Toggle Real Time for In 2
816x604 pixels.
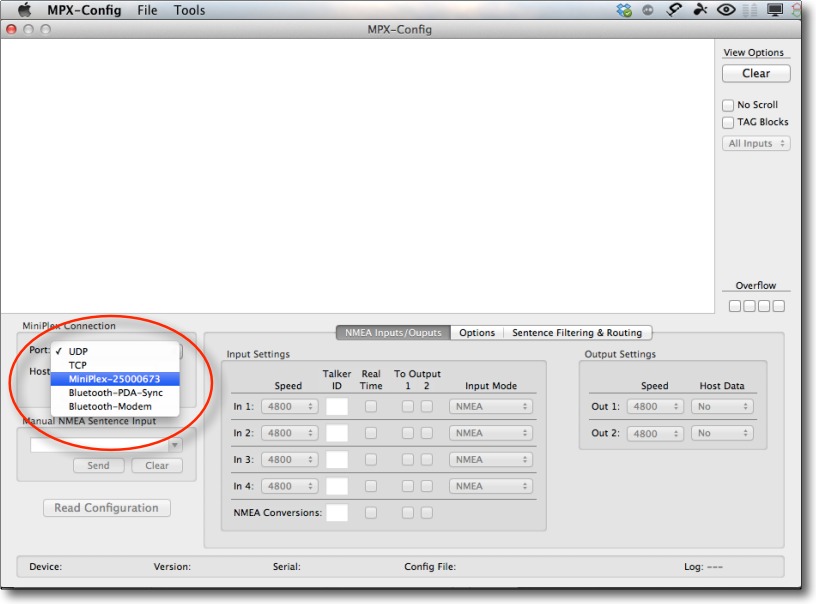pyautogui.click(x=371, y=433)
